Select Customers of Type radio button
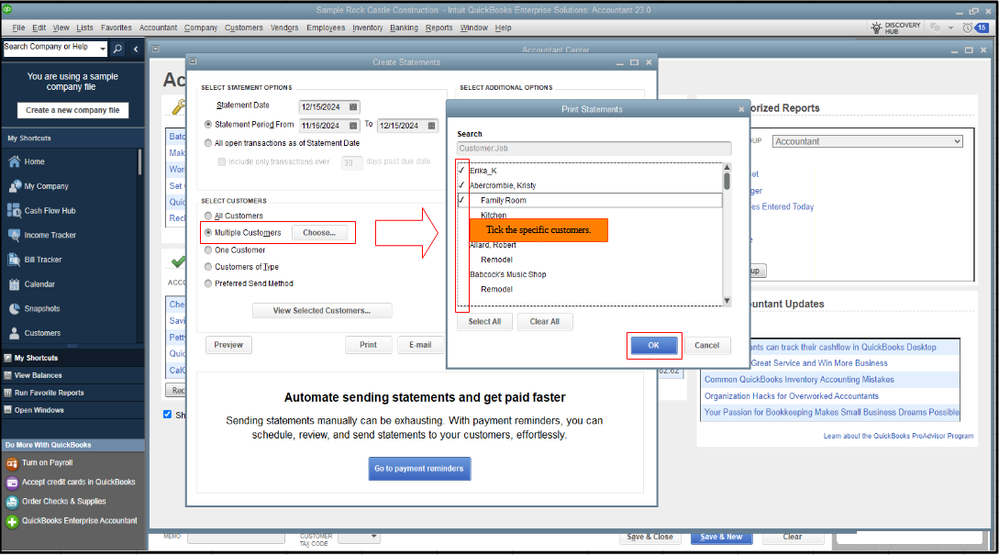The image size is (999, 555). point(208,267)
